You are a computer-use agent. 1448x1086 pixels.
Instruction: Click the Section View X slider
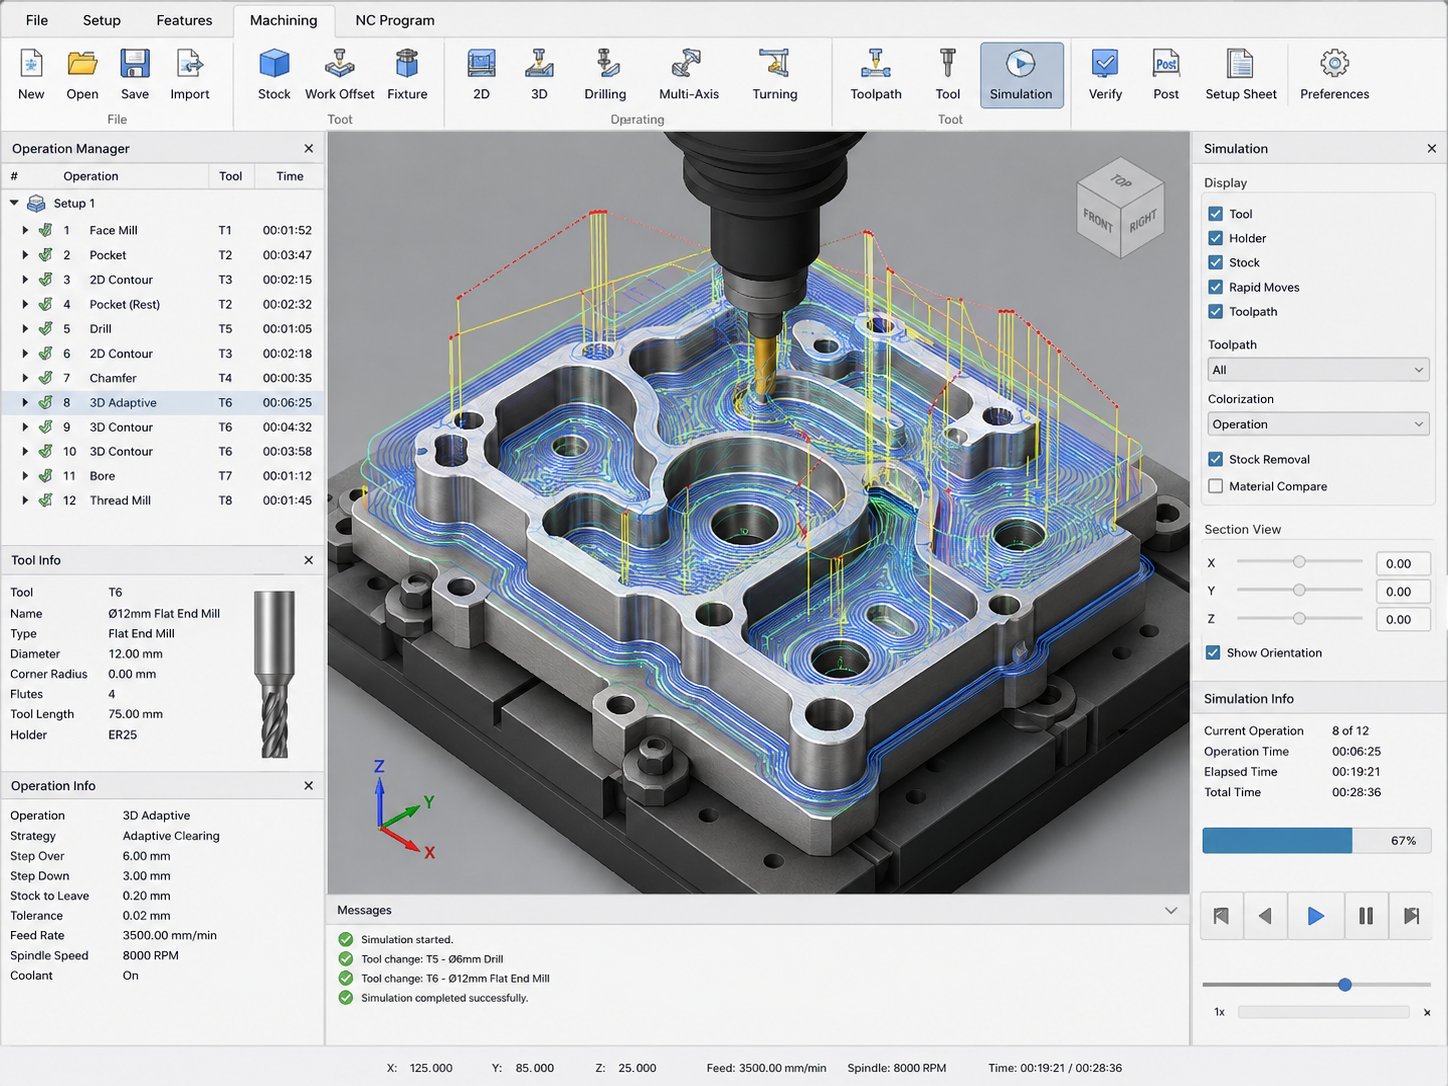[1299, 562]
